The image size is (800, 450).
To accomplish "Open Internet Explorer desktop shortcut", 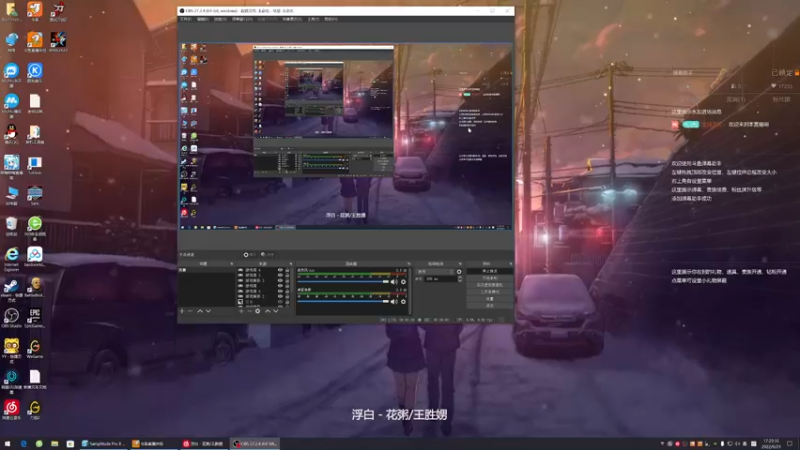I will 11,258.
